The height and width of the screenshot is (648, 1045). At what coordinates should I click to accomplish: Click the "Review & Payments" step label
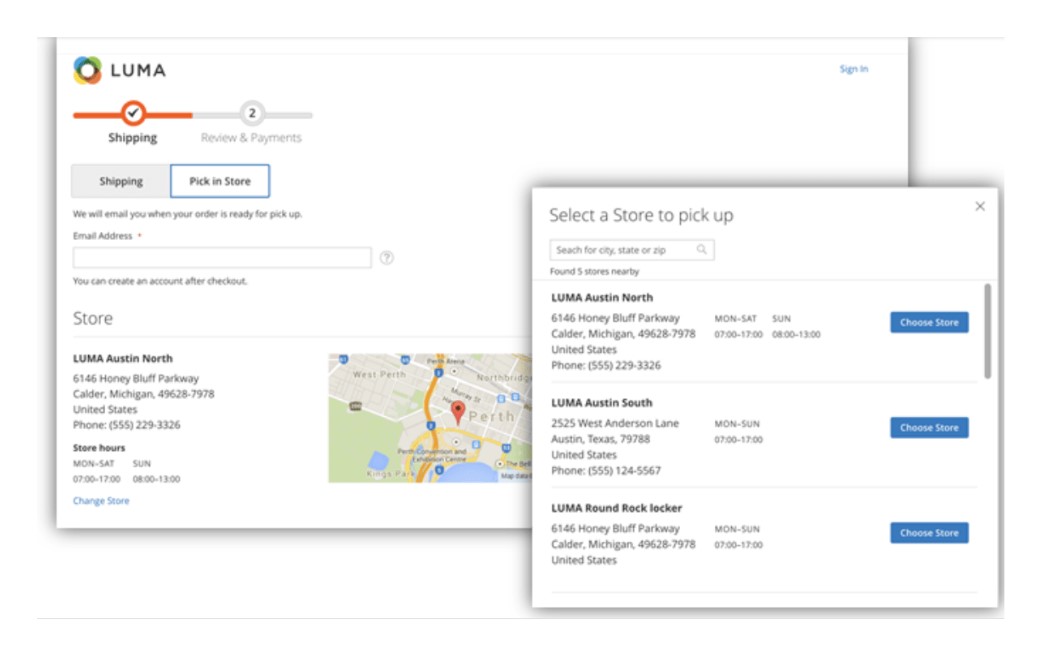251,138
